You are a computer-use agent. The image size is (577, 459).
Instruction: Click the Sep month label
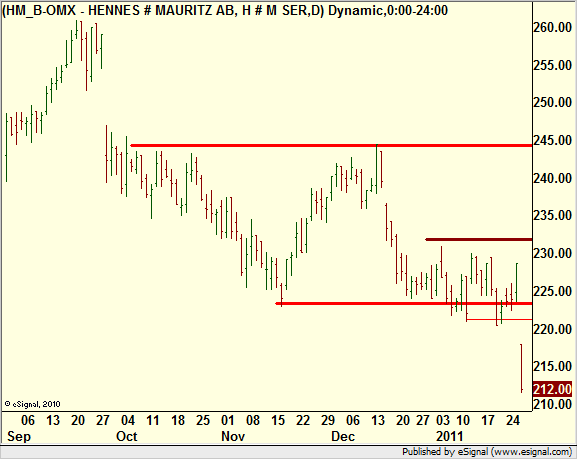pos(19,437)
